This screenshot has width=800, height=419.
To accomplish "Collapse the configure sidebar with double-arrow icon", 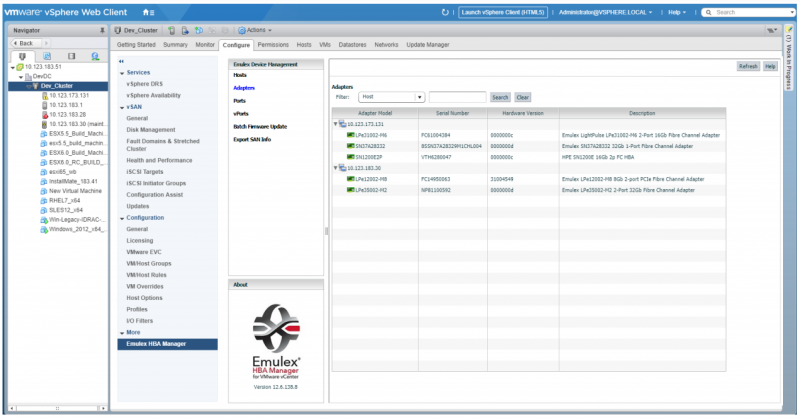I will click(x=121, y=61).
